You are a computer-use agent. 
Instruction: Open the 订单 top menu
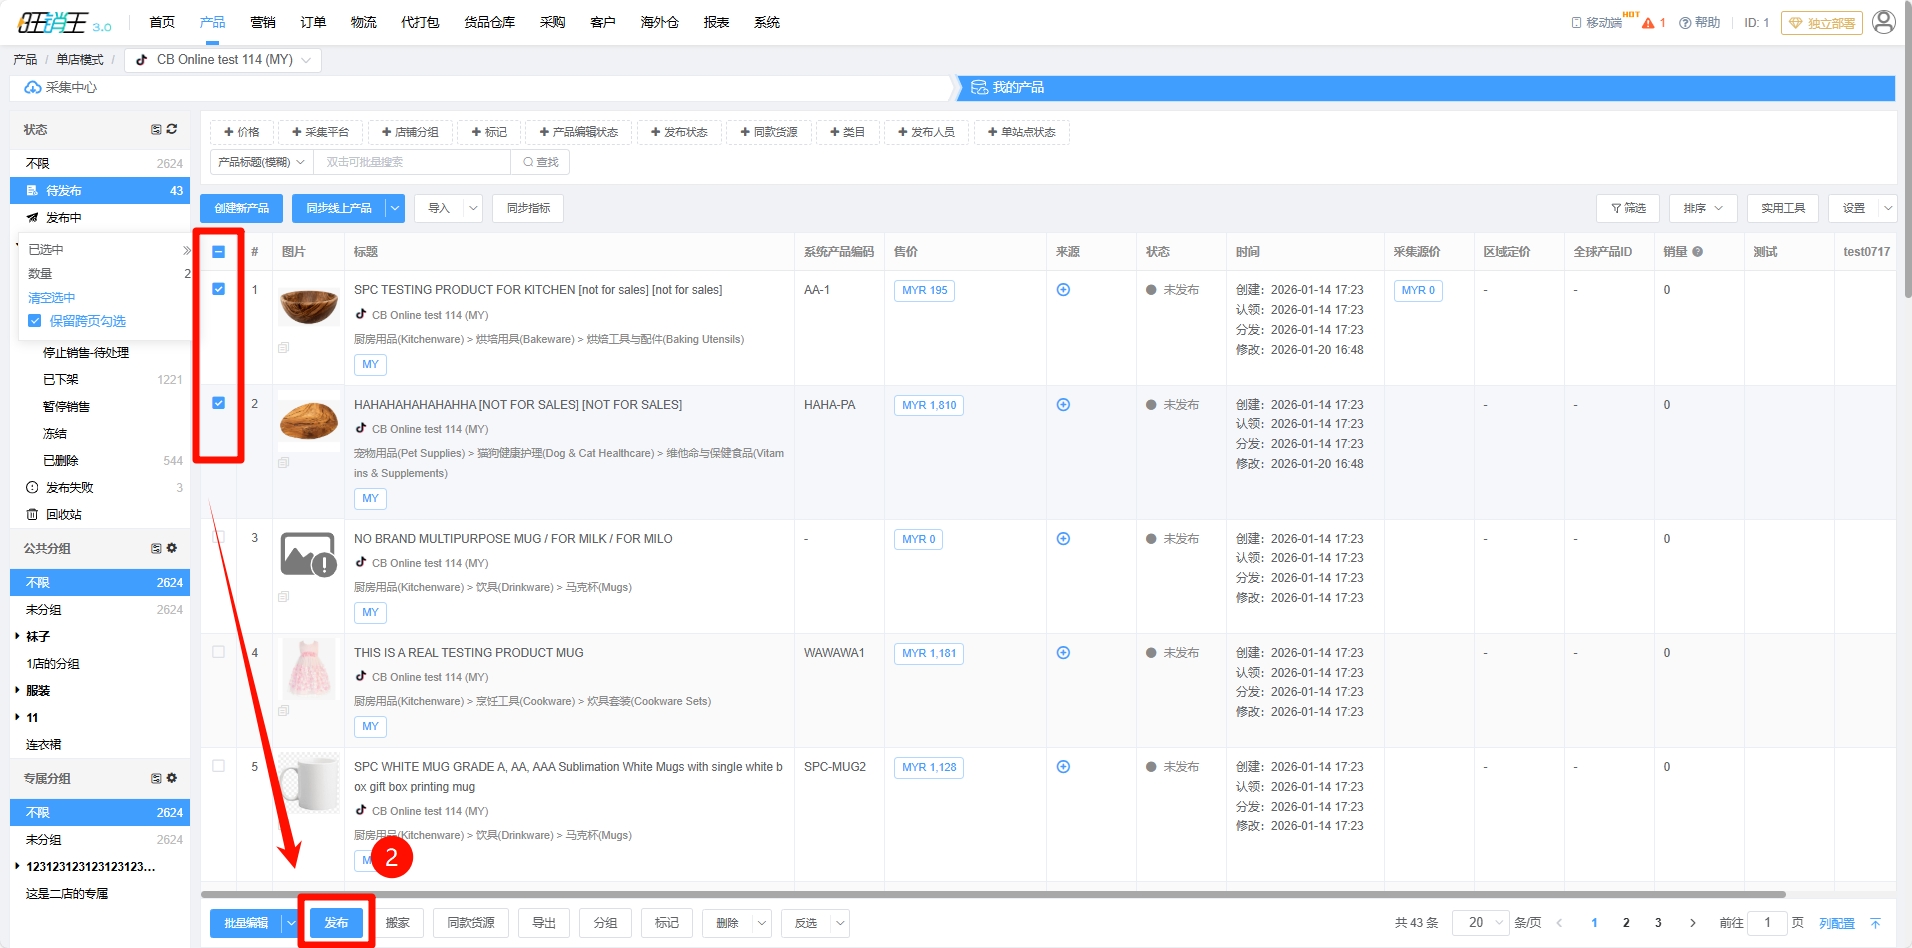(x=313, y=22)
